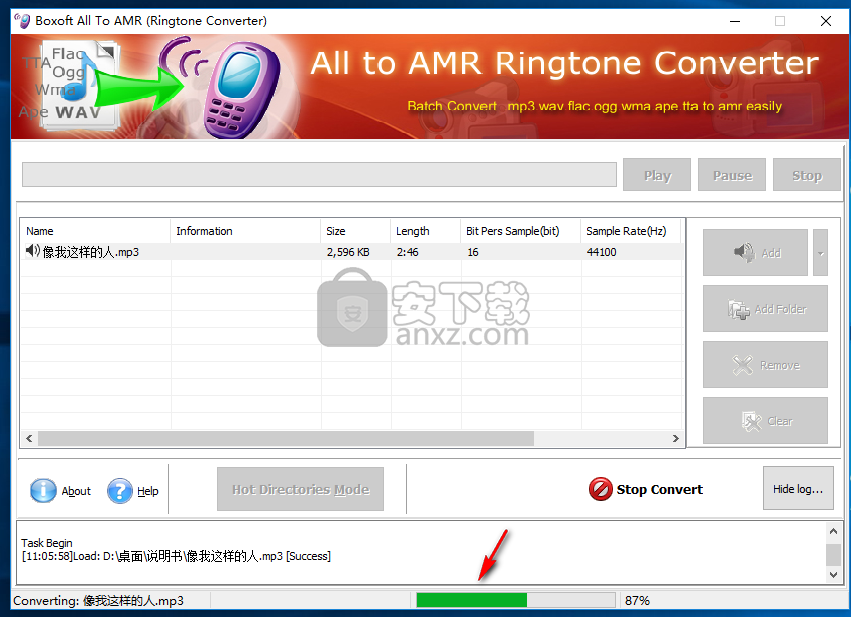This screenshot has height=617, width=851.
Task: Click the Add Folder button
Action: 765,308
